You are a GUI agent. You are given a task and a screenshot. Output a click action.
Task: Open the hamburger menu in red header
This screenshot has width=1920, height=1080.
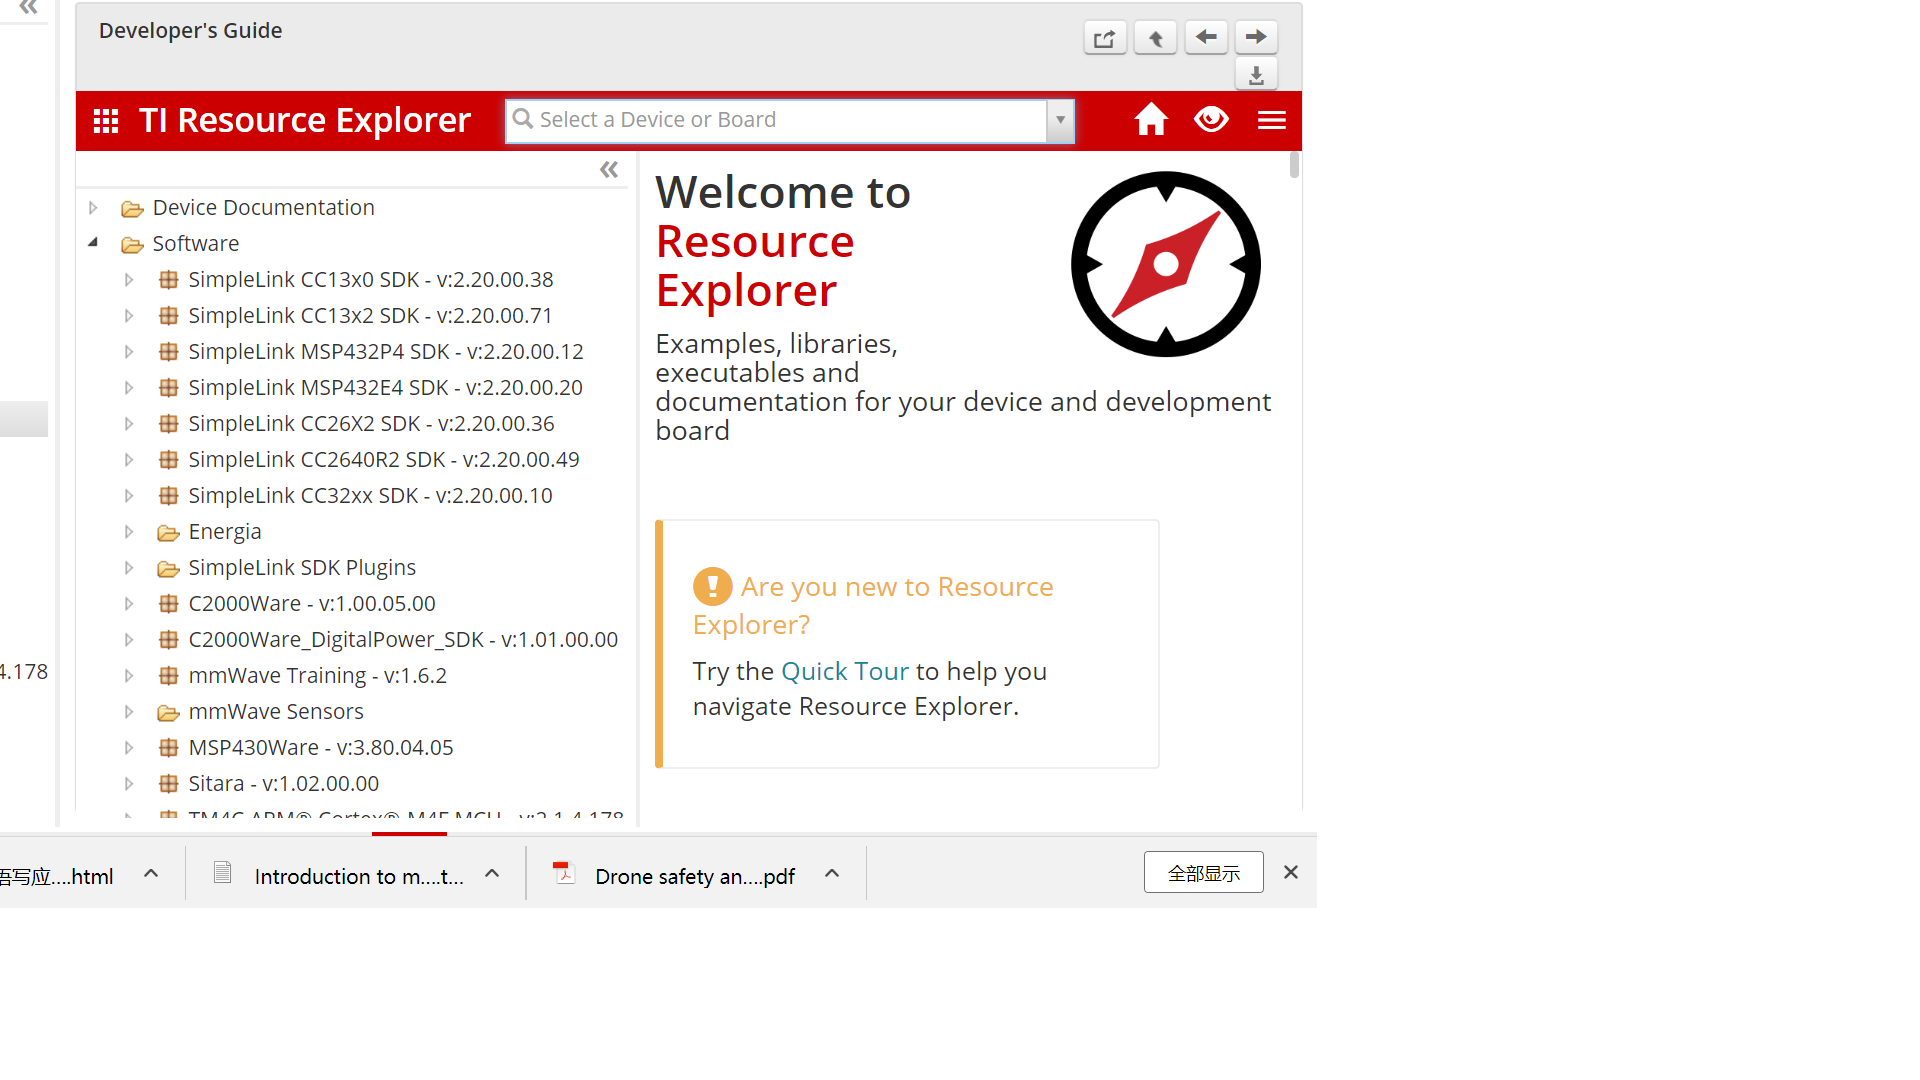pos(1272,120)
